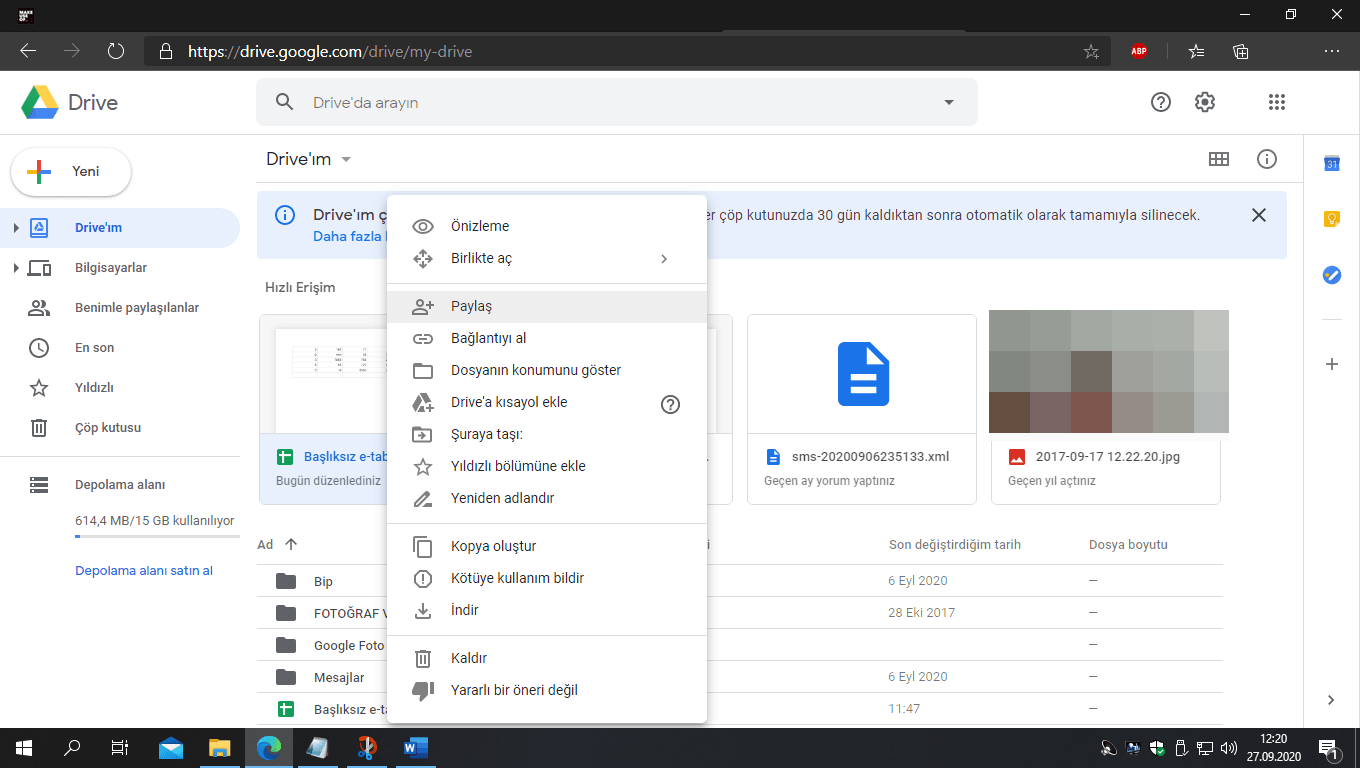
Task: Open Depolama alanı satın al link
Action: pyautogui.click(x=144, y=571)
